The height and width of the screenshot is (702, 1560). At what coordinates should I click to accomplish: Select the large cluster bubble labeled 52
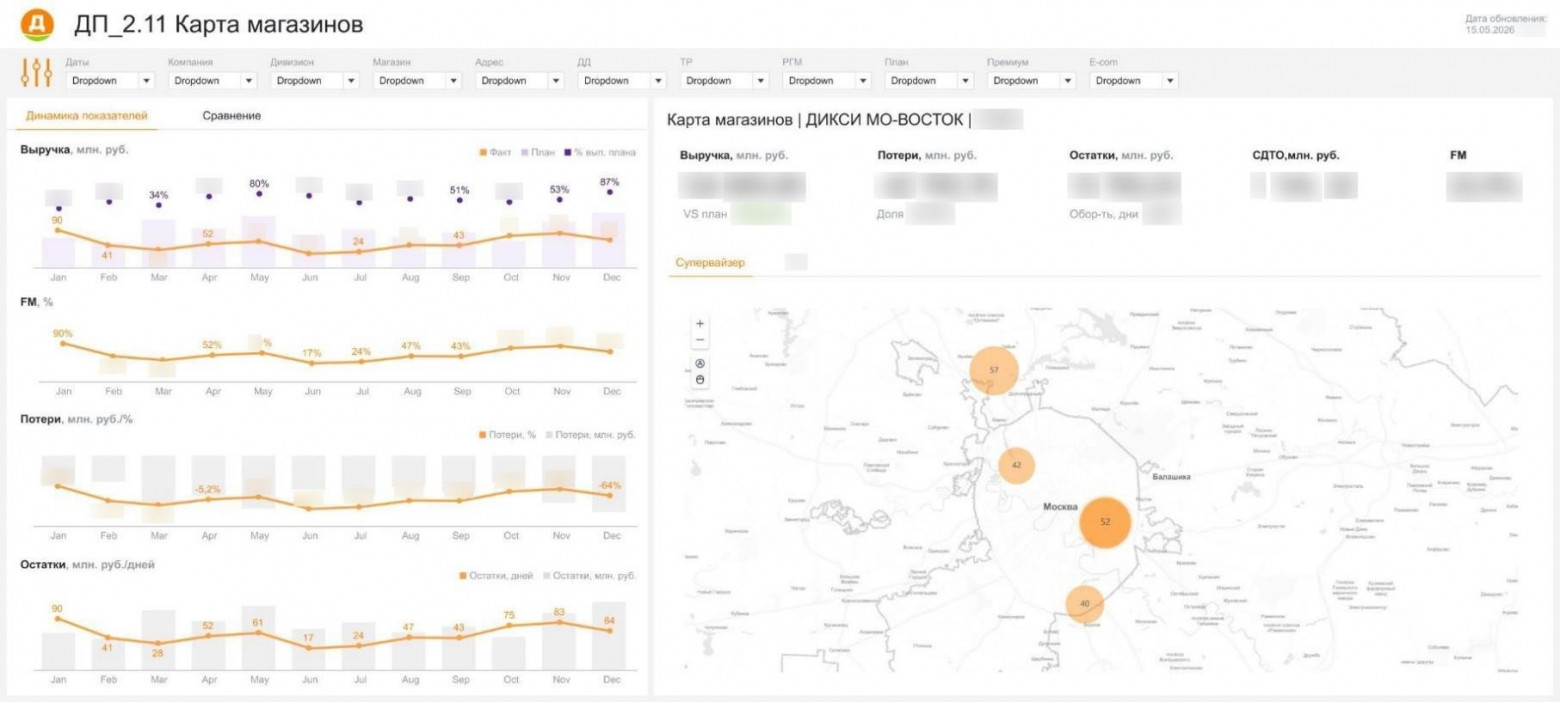(1105, 522)
